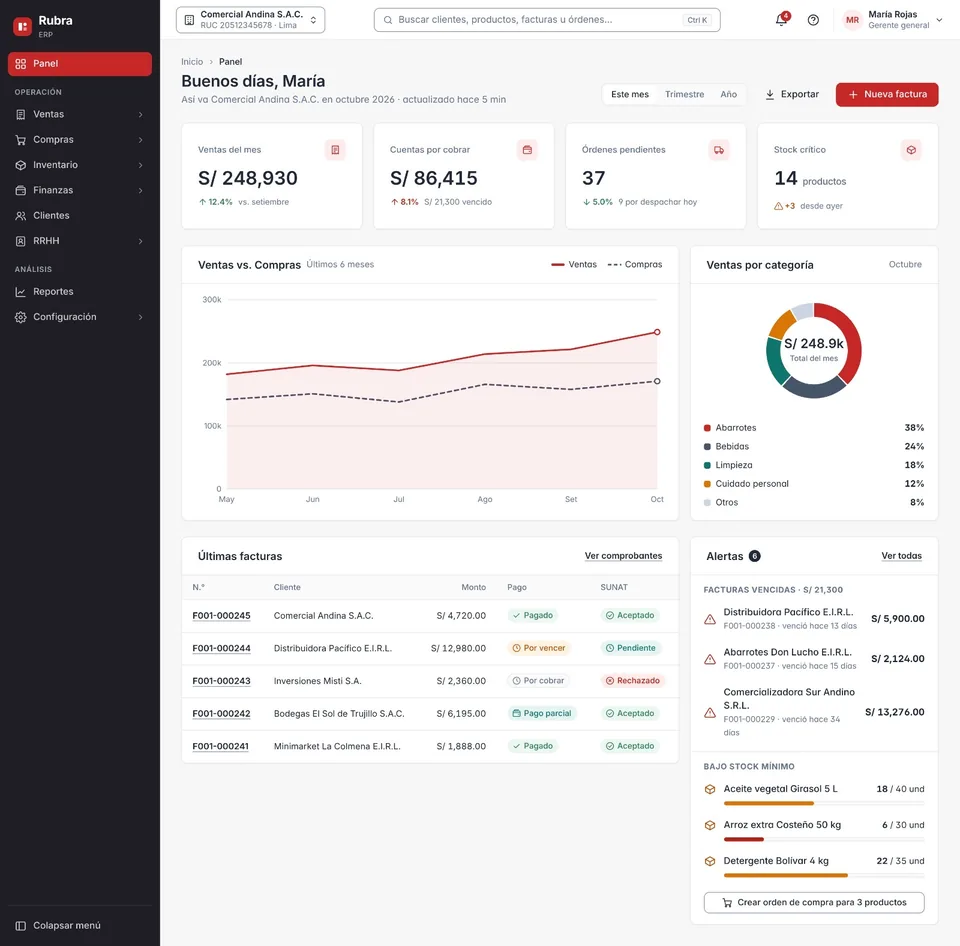Click the Inicio breadcrumb link
This screenshot has width=960, height=946.
[x=192, y=62]
